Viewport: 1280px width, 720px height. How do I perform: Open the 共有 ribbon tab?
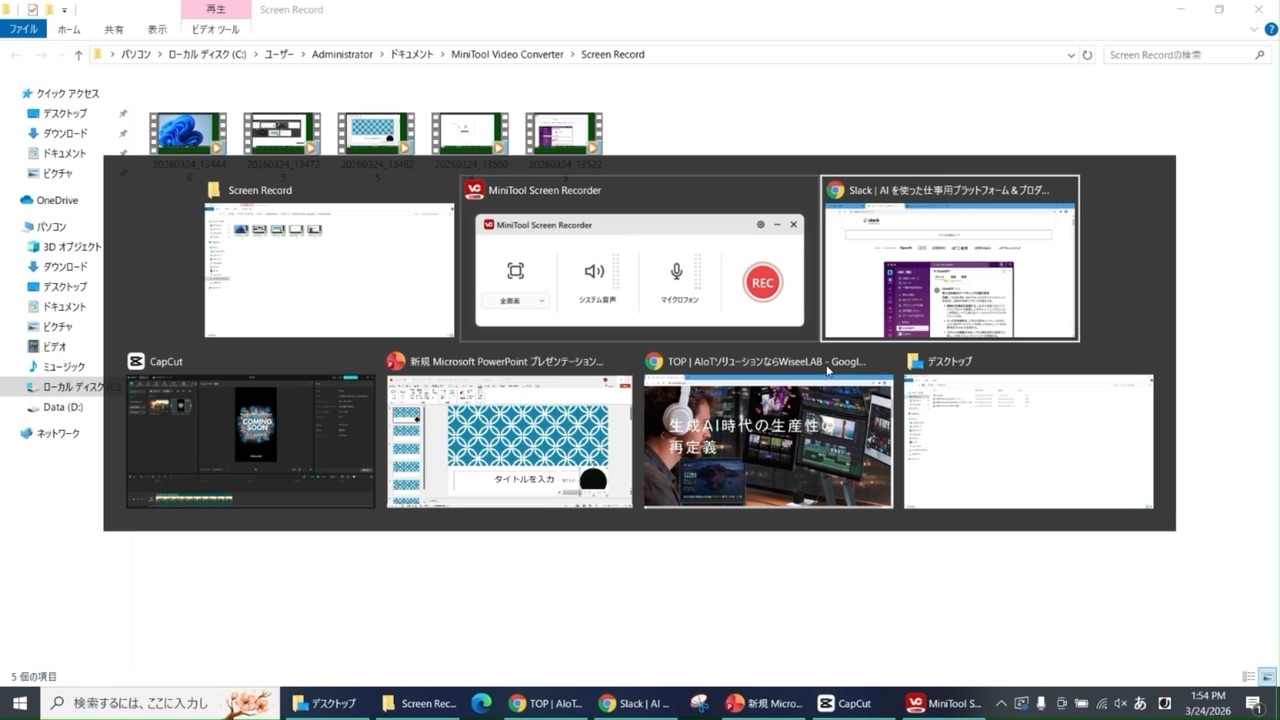114,30
